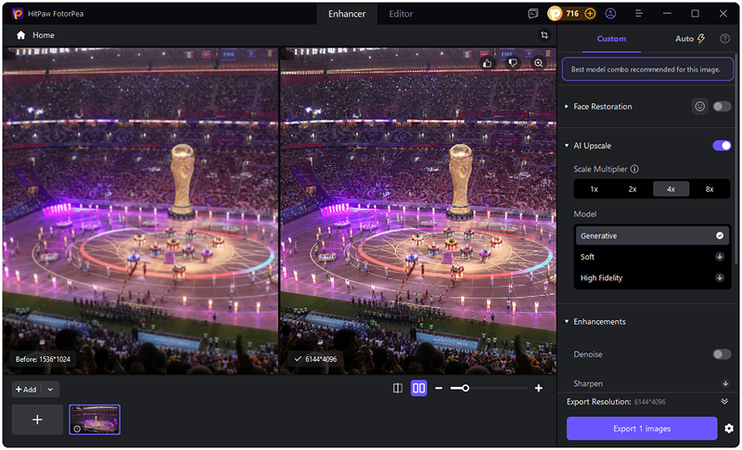Viewport: 742px width, 450px height.
Task: Open the help question mark icon
Action: click(724, 39)
